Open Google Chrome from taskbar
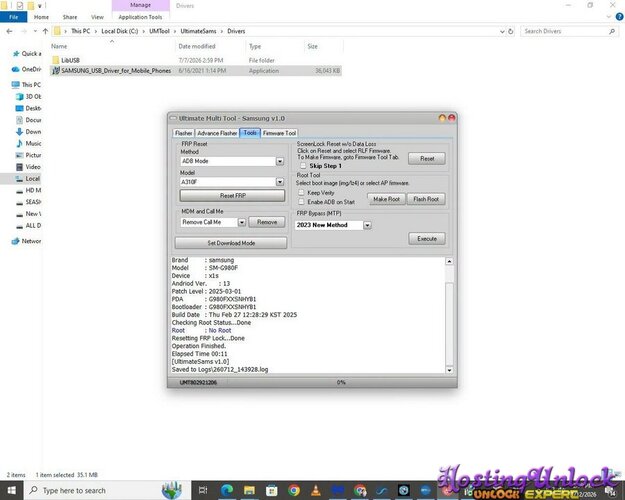 pos(294,490)
